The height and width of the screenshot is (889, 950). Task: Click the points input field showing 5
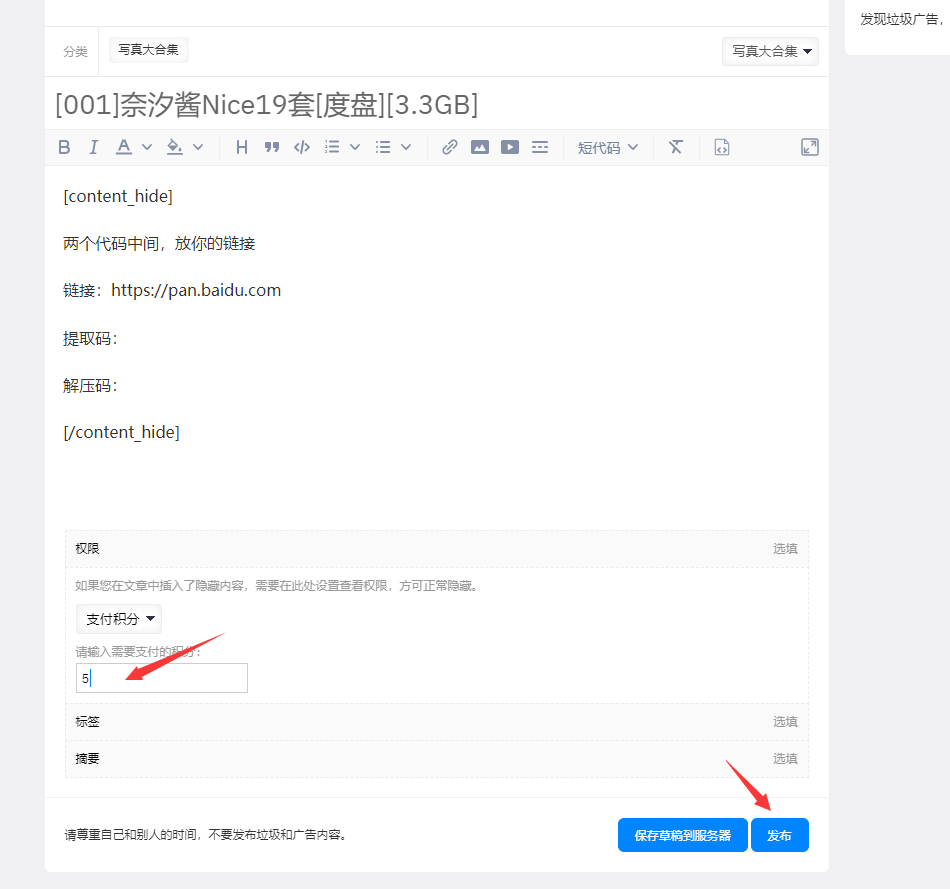click(161, 677)
